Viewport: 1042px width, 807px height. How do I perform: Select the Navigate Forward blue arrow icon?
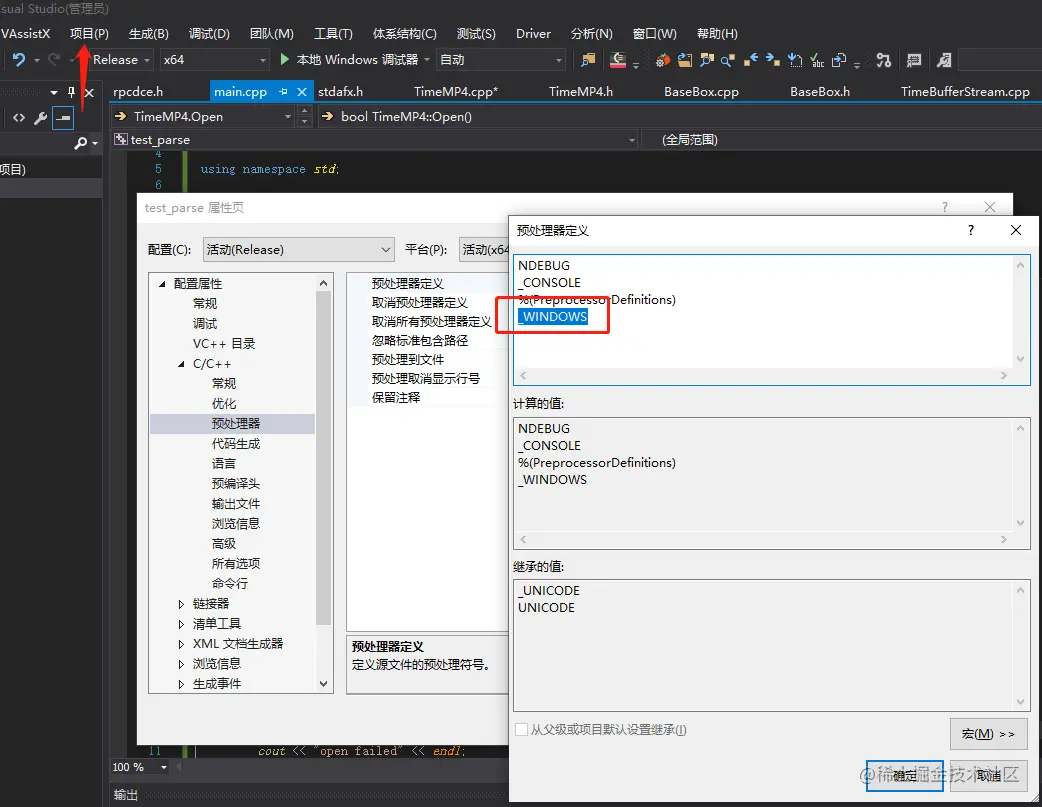click(770, 60)
